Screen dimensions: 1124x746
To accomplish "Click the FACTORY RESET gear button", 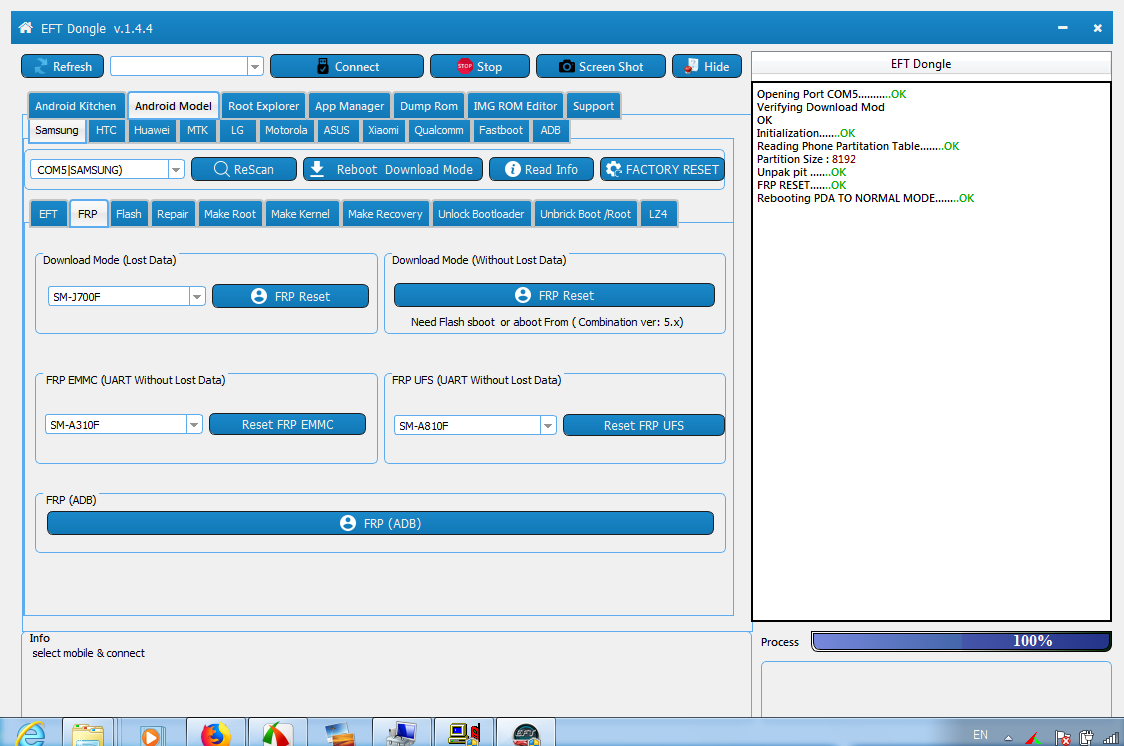I will 662,170.
